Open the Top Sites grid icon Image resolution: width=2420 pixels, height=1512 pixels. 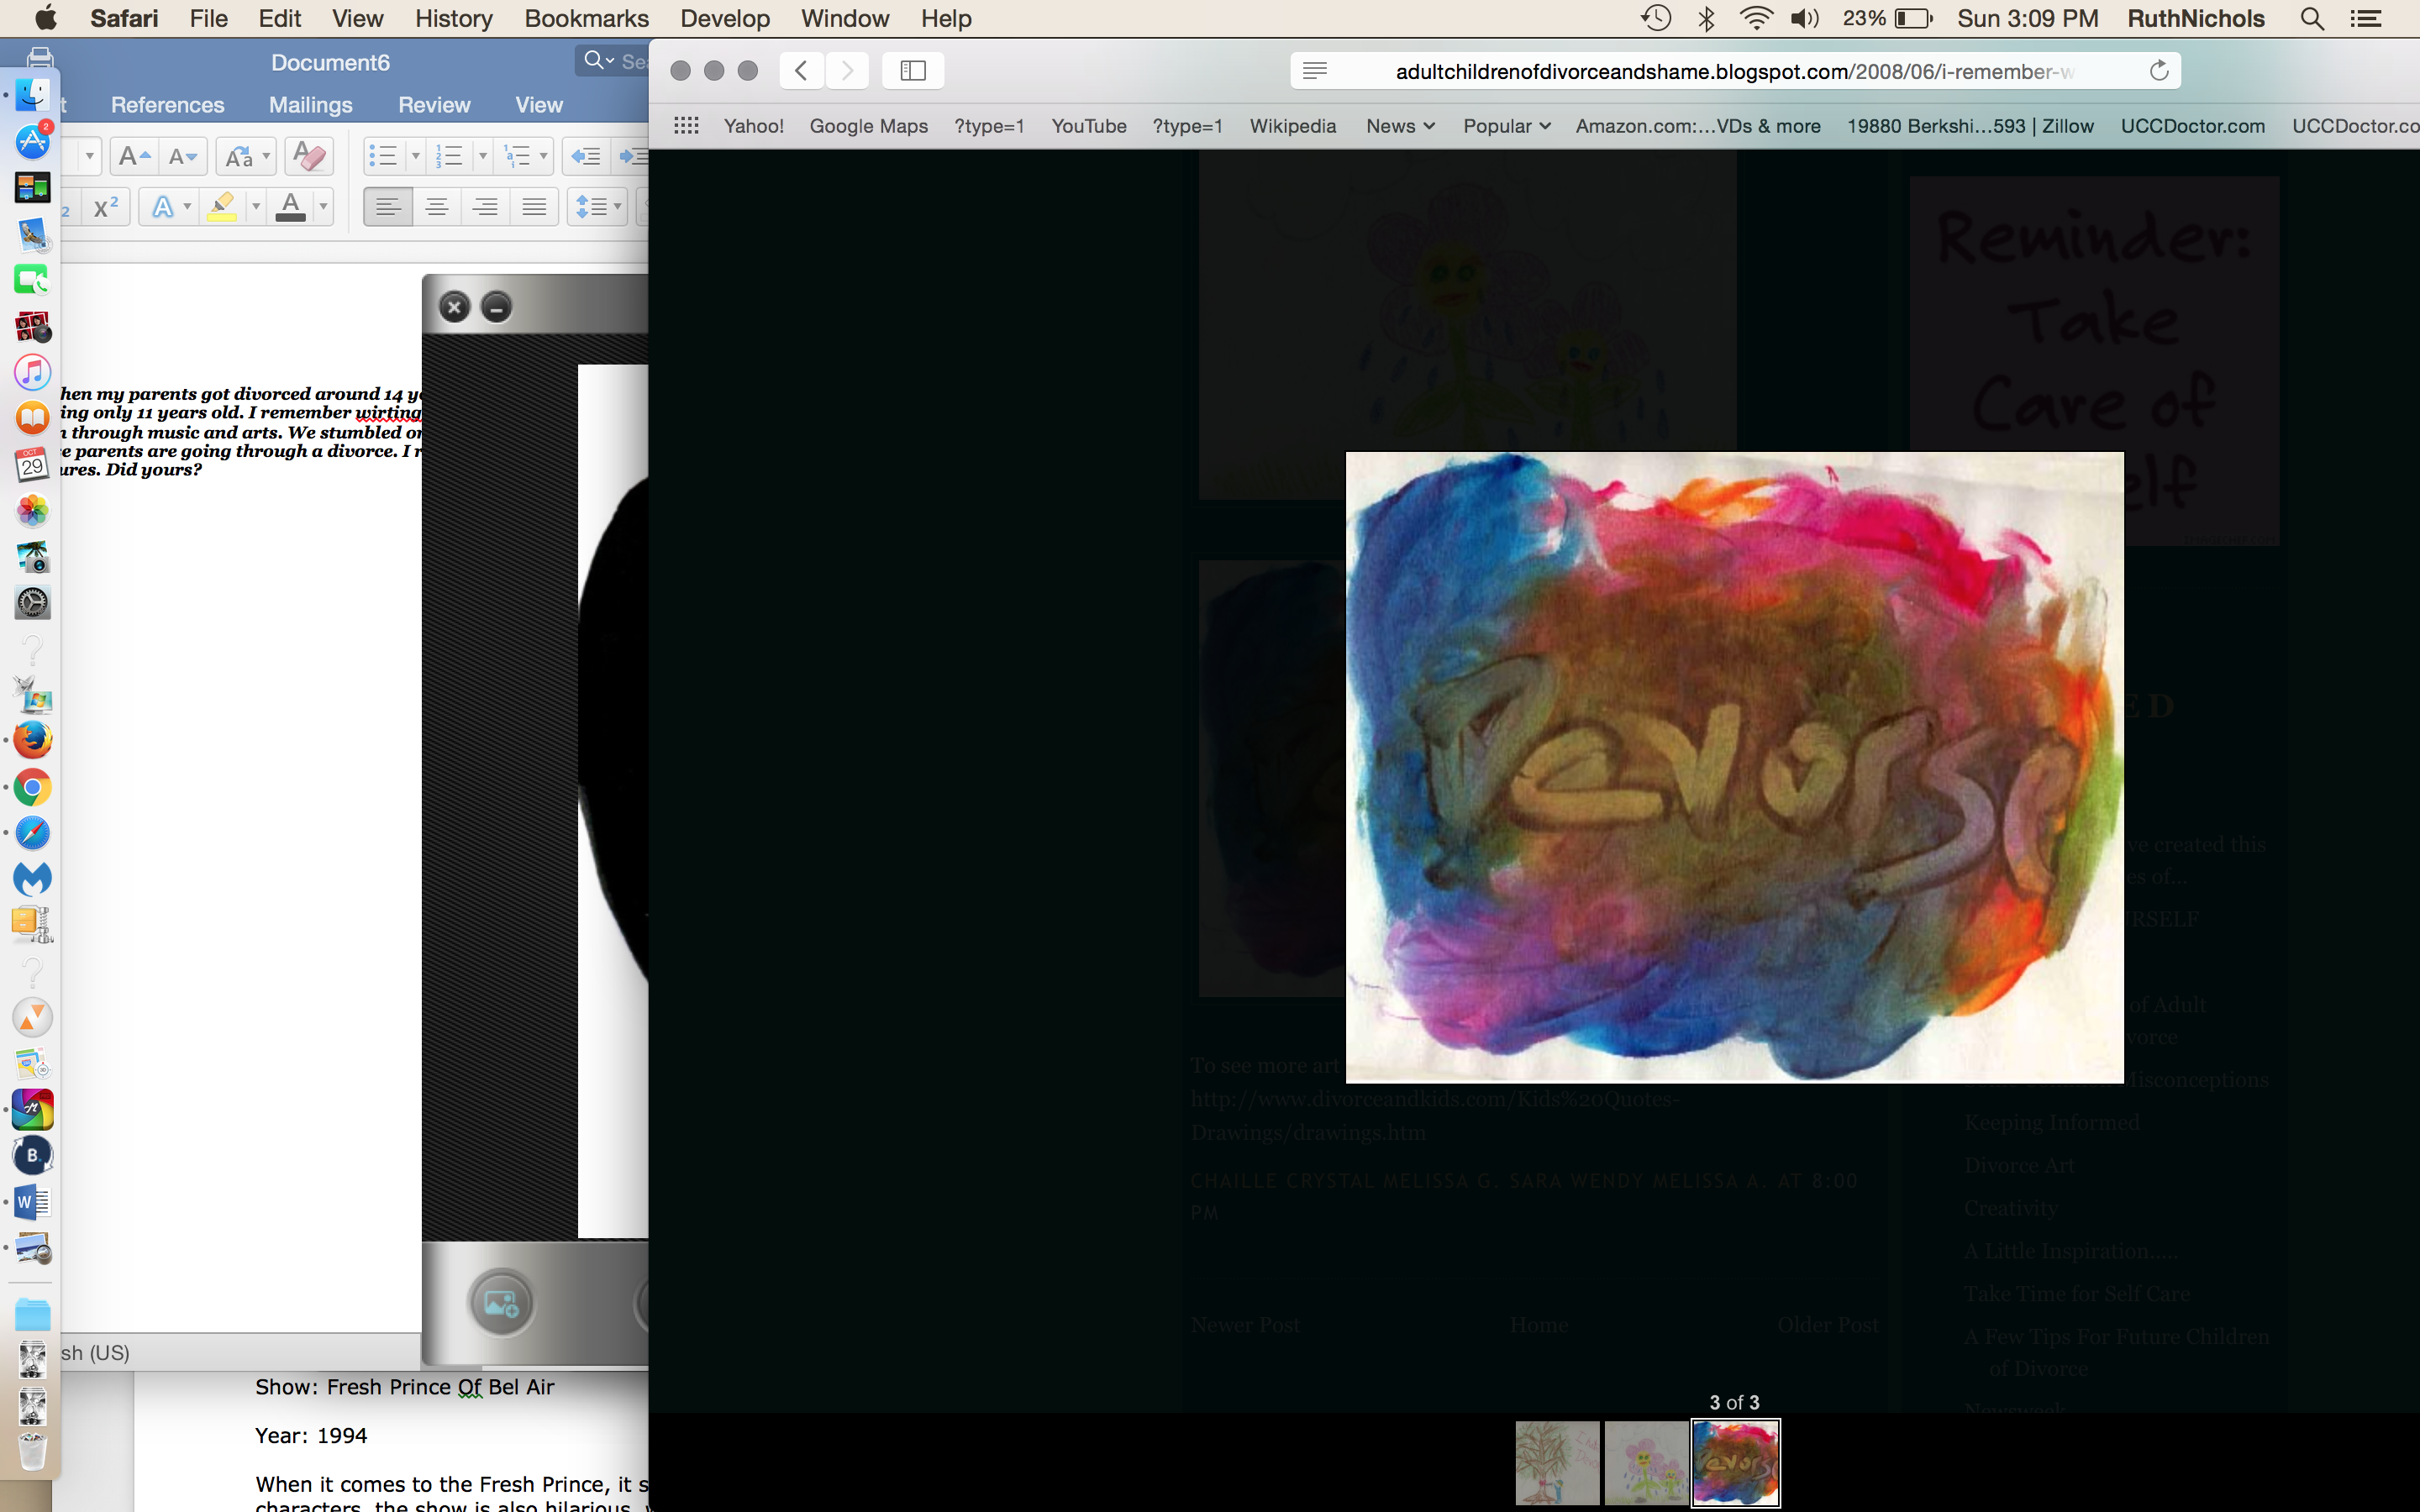(686, 126)
